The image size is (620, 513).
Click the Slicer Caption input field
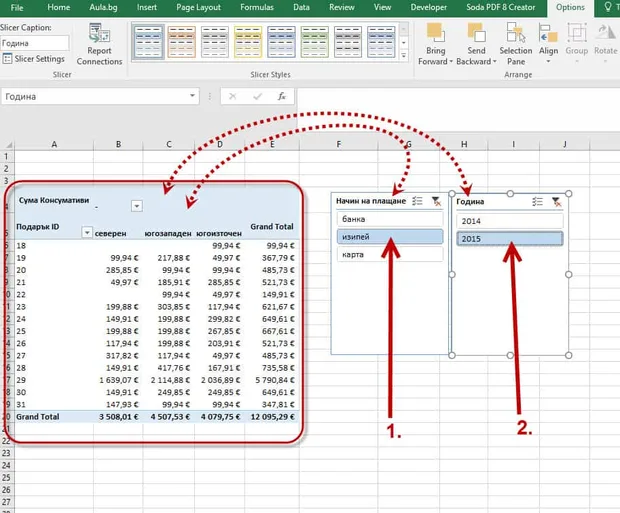coord(35,43)
